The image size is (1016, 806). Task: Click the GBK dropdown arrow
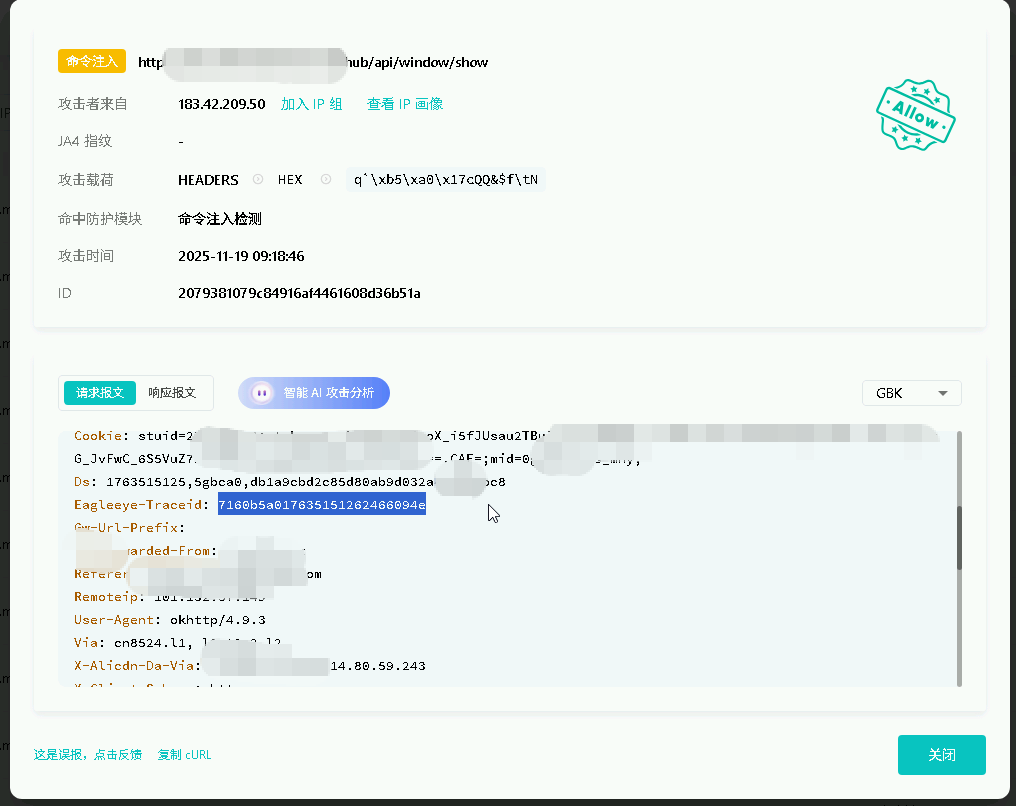(x=942, y=394)
